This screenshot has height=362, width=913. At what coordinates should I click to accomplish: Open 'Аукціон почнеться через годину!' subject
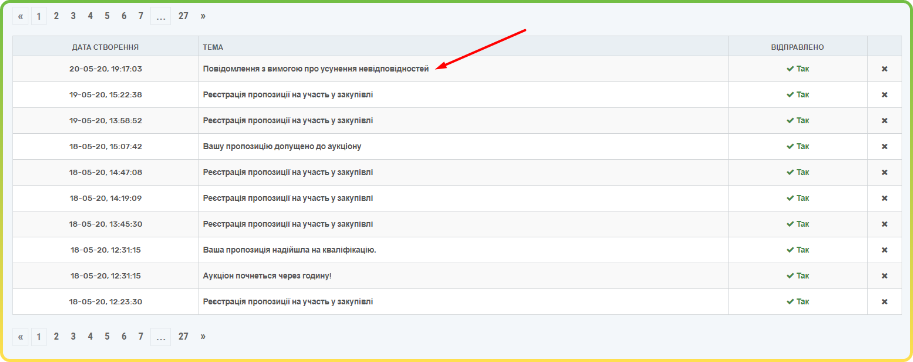267,276
